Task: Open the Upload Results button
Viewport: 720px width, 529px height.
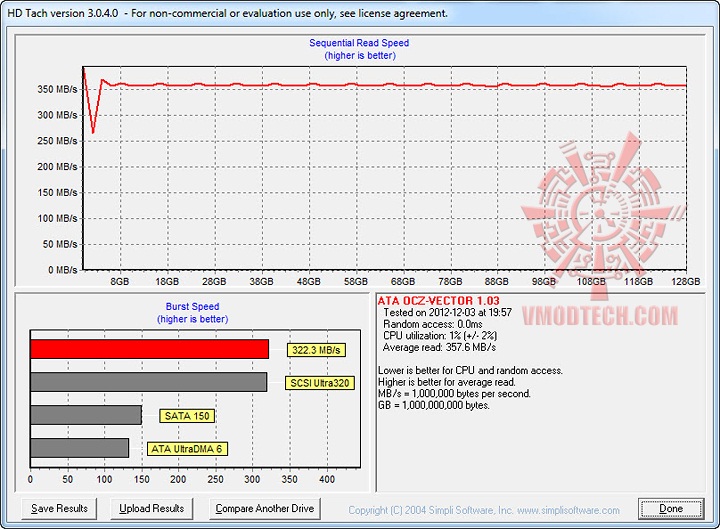Action: pos(152,509)
